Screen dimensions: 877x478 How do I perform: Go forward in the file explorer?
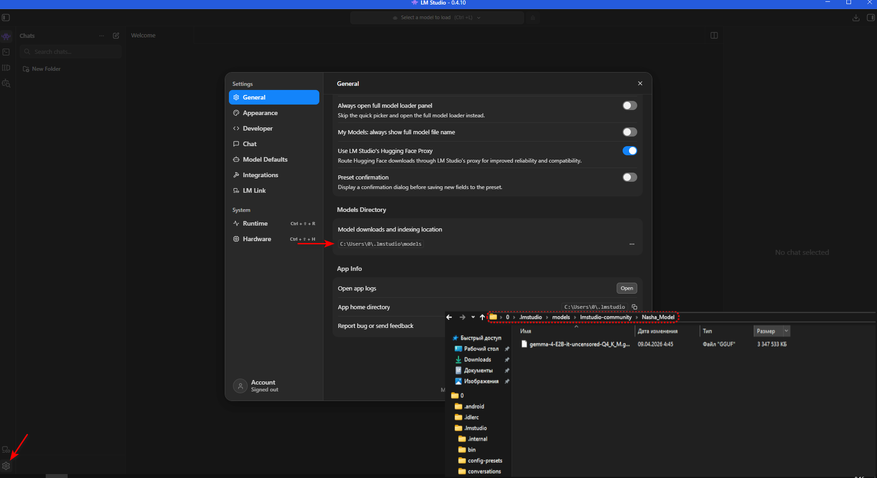click(462, 317)
